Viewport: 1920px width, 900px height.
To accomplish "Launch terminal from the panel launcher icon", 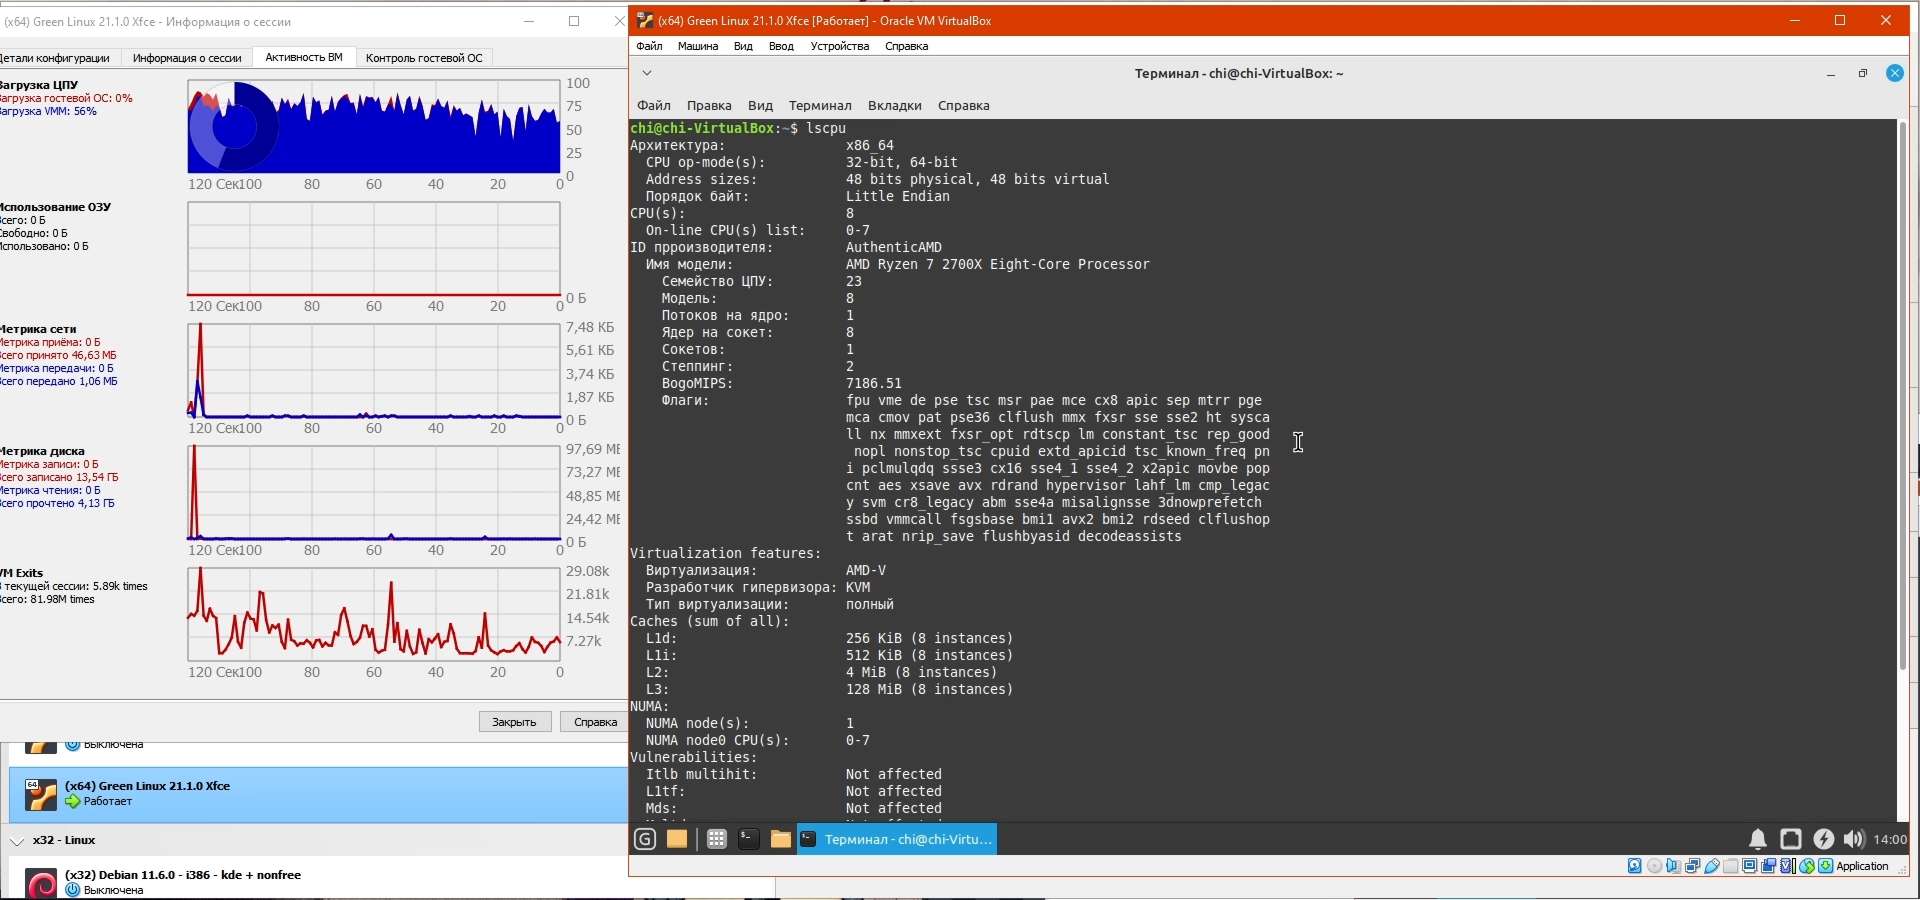I will [748, 840].
